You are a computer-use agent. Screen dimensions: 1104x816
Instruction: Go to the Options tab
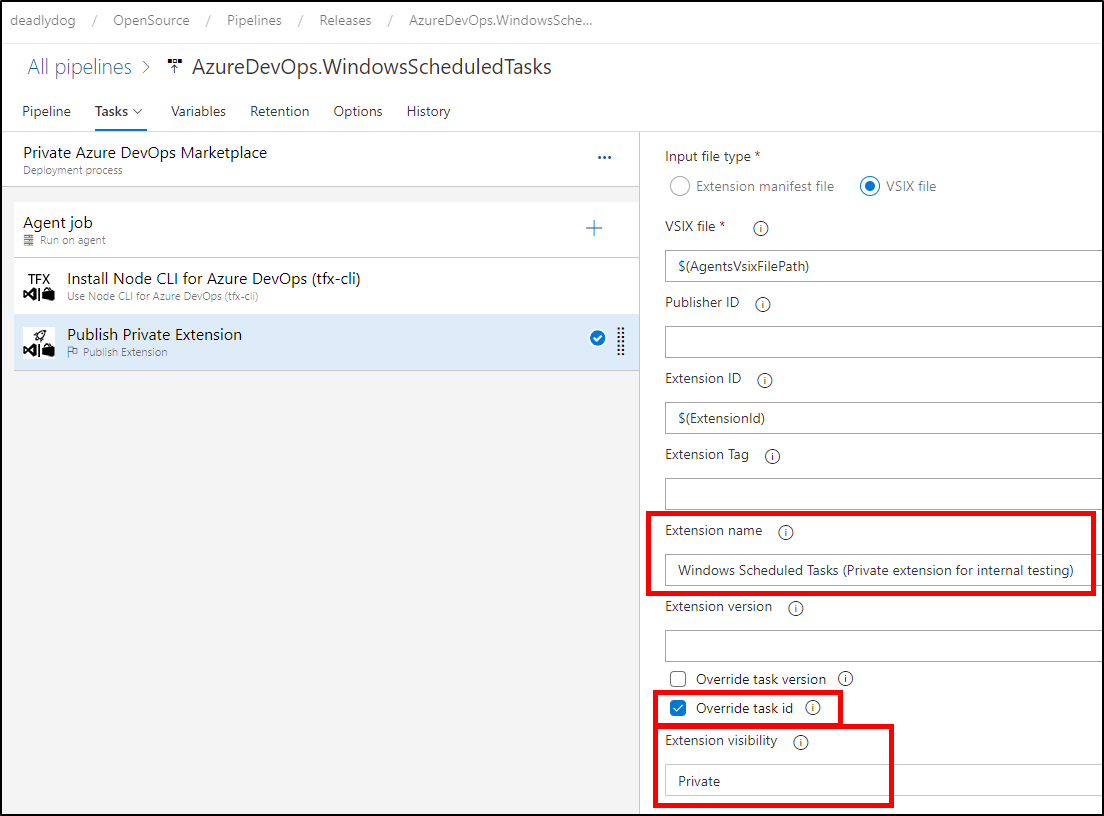tap(358, 111)
